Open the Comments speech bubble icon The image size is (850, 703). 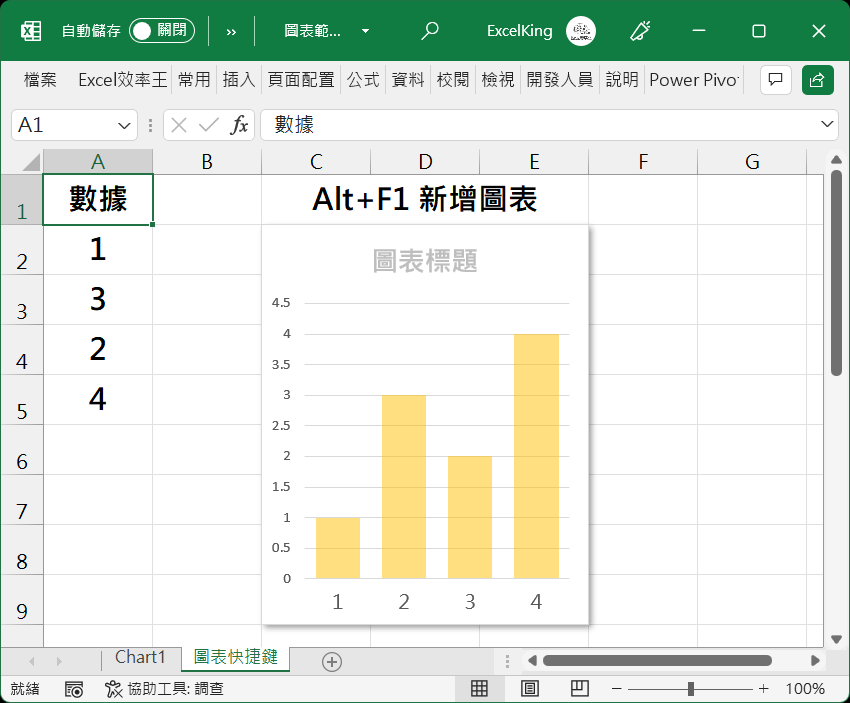(x=776, y=80)
